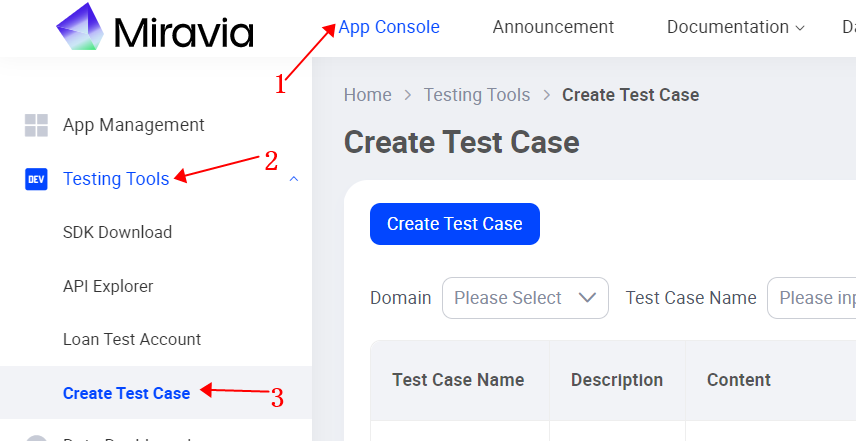Collapse the Testing Tools section chevron

coord(293,179)
